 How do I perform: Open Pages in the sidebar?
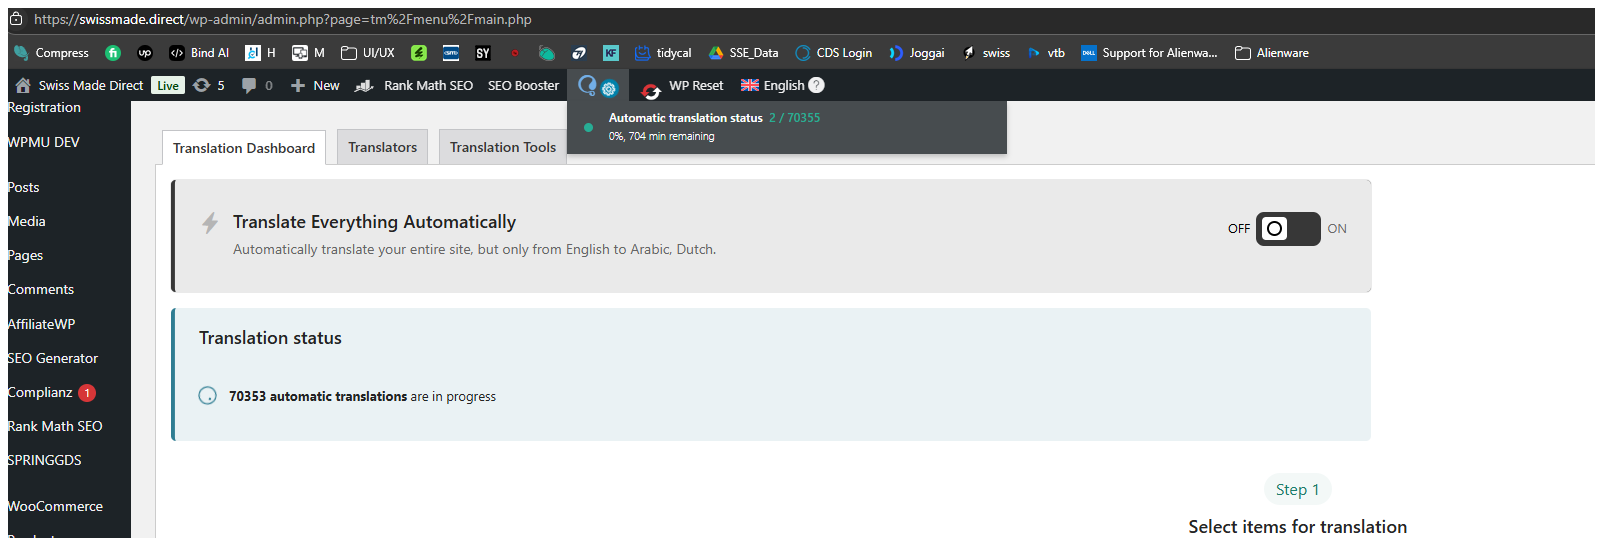[x=25, y=255]
